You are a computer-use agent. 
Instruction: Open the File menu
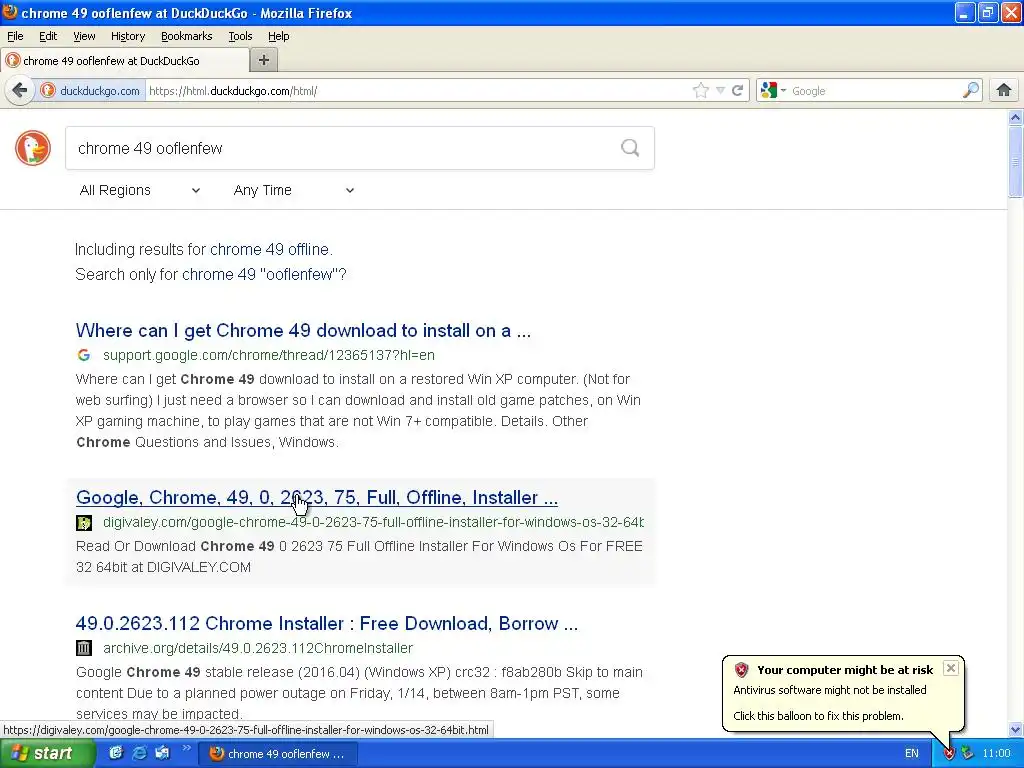[15, 36]
